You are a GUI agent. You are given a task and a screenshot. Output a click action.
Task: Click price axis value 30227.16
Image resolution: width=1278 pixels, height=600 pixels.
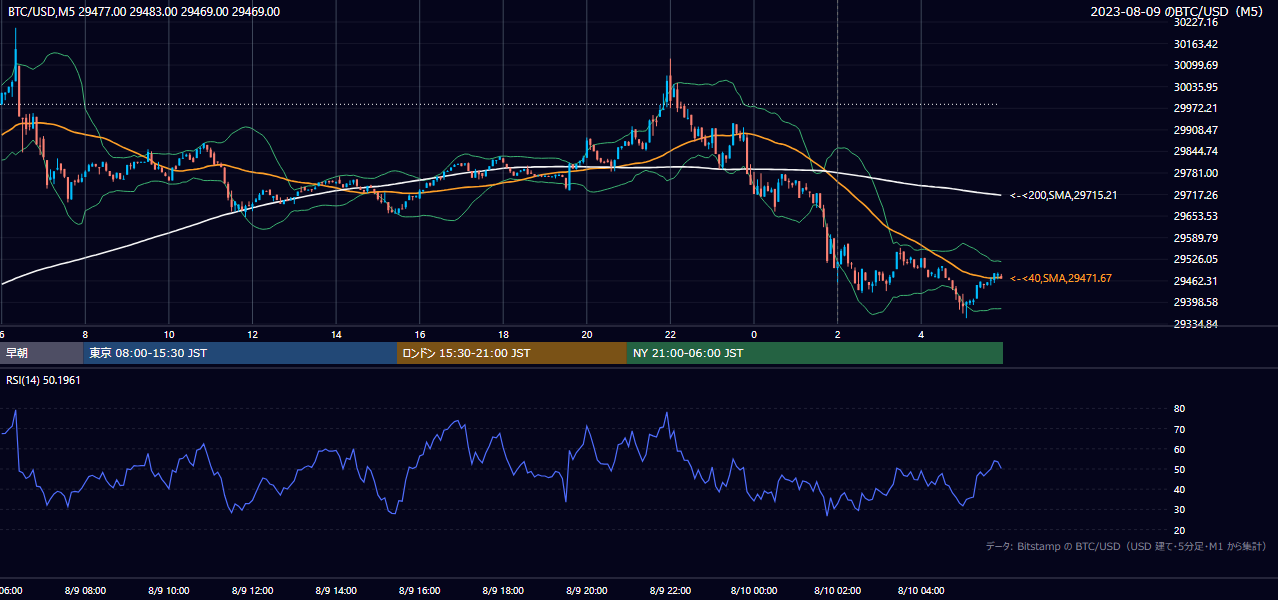click(x=1196, y=22)
